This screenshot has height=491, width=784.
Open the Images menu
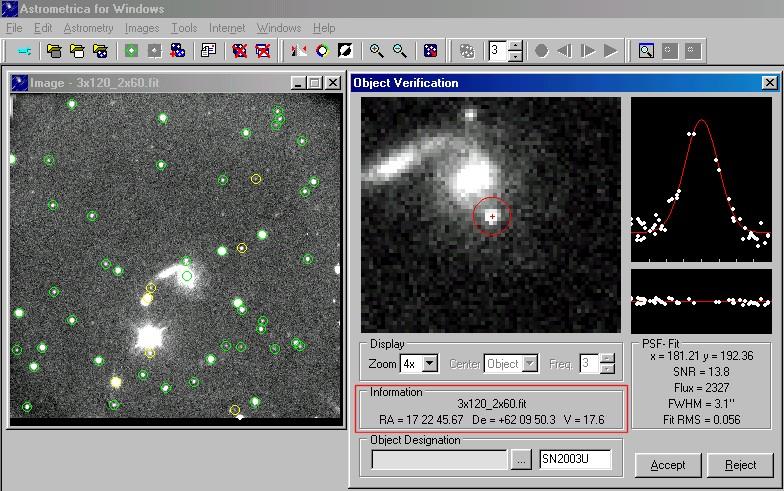pyautogui.click(x=142, y=28)
